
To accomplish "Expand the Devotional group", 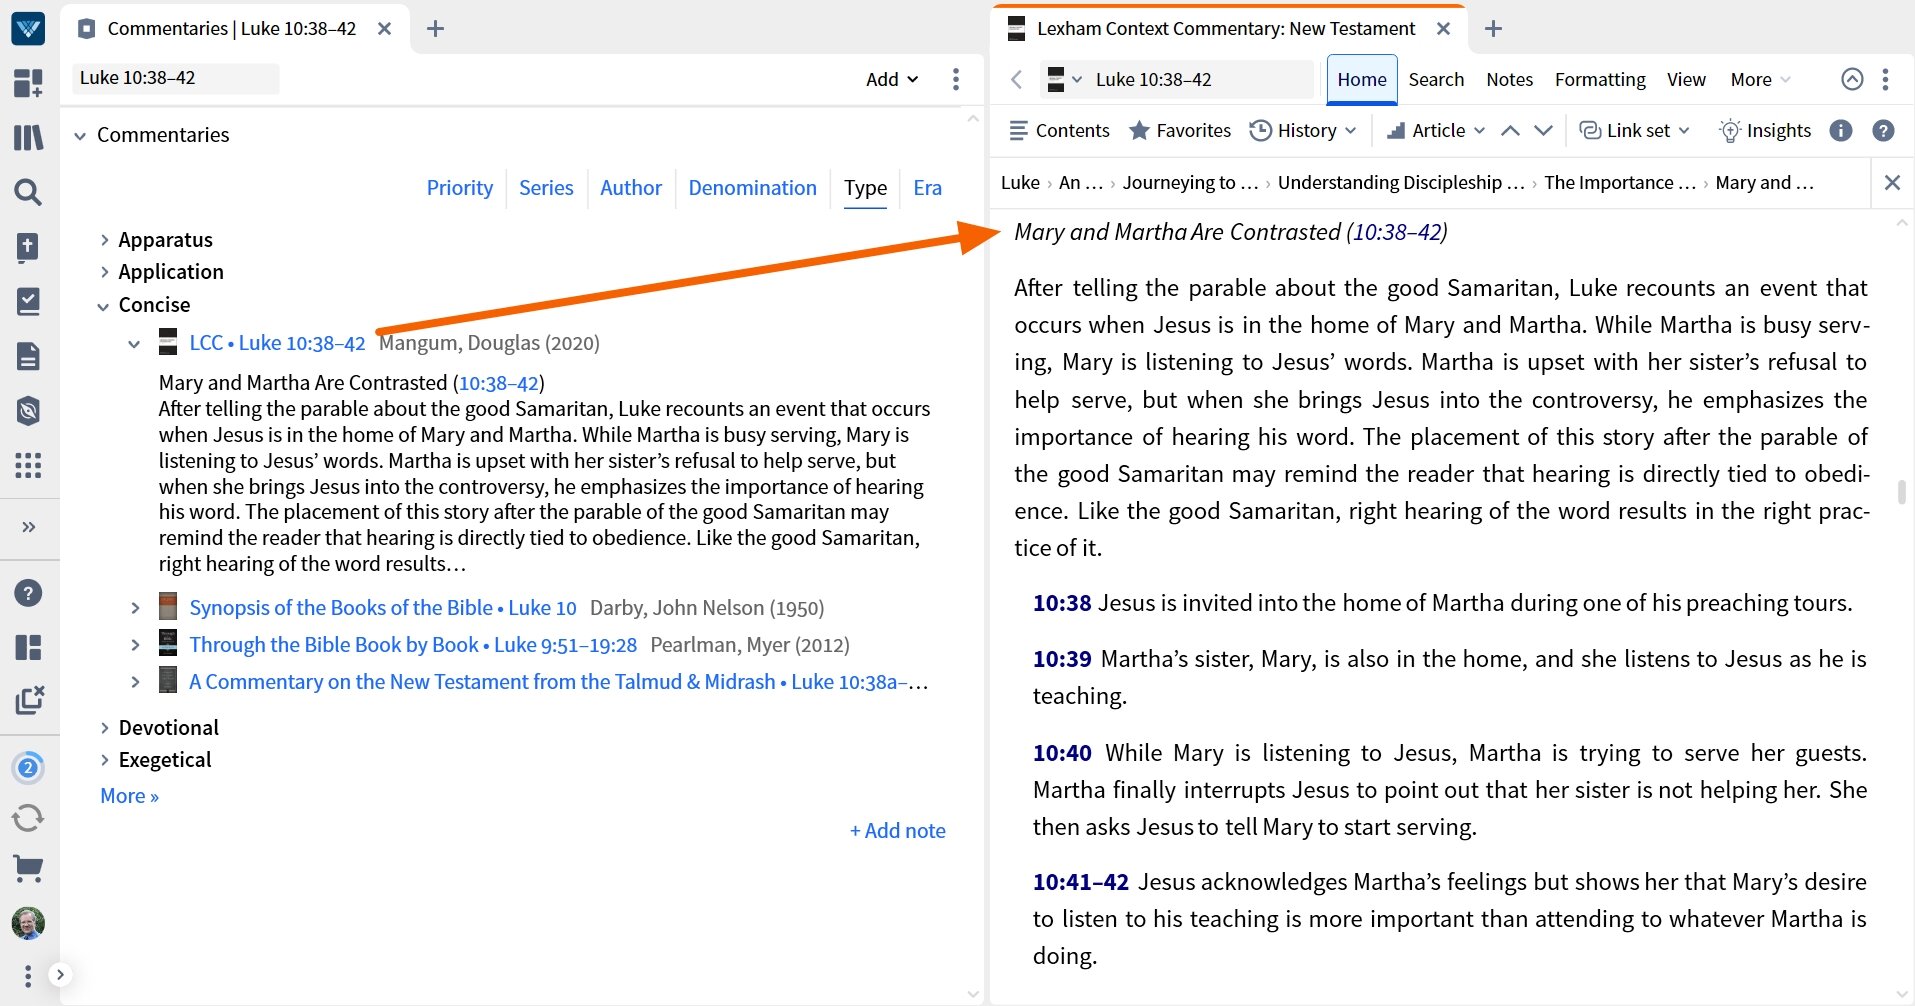I will (x=104, y=728).
